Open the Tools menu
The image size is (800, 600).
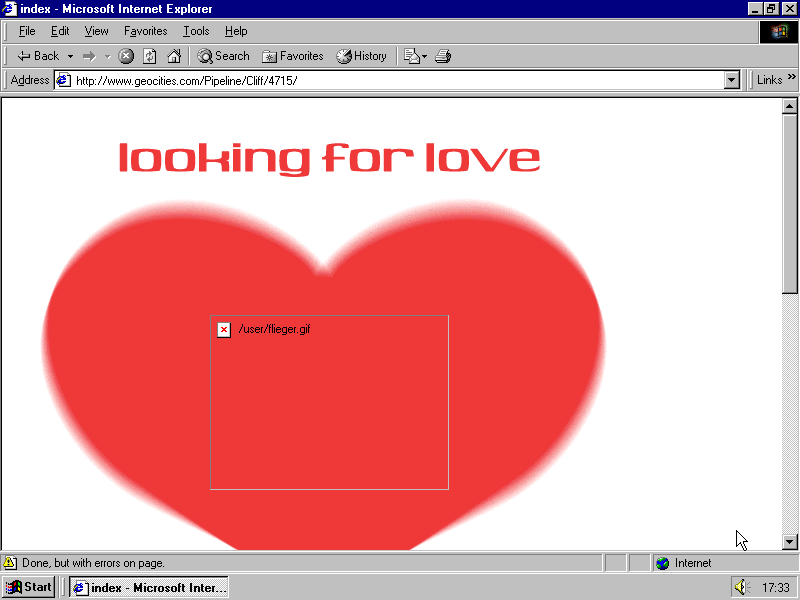click(x=196, y=31)
